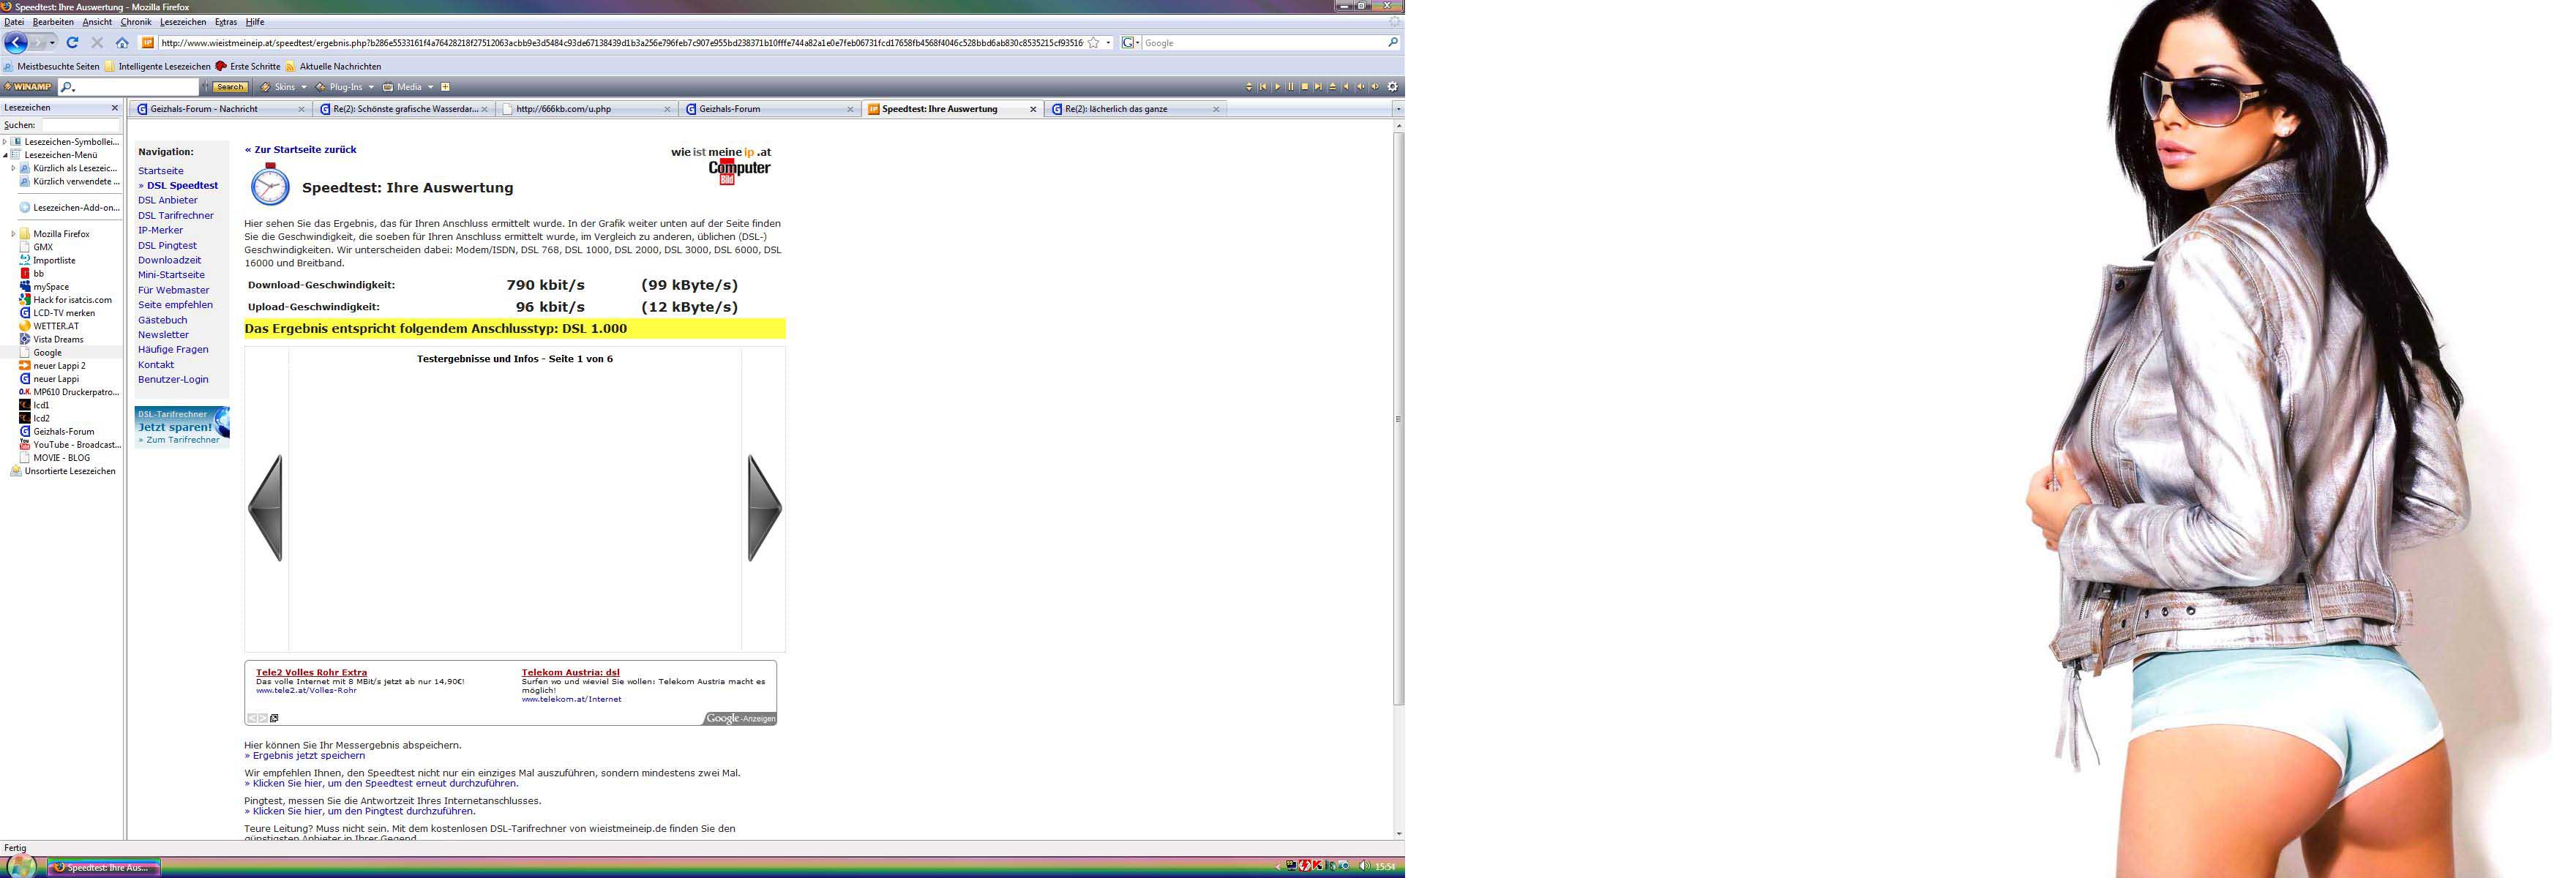Image resolution: width=2576 pixels, height=878 pixels.
Task: Reload the page with the refresh icon
Action: [72, 43]
